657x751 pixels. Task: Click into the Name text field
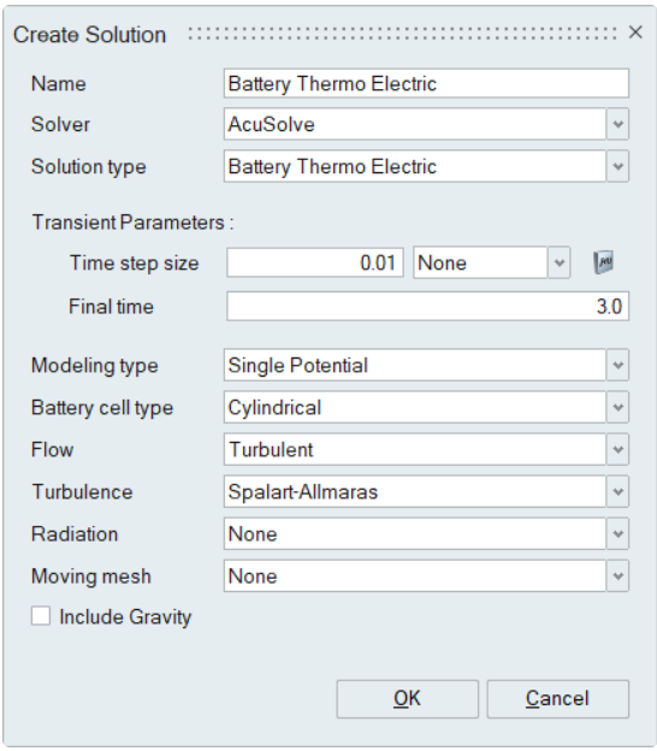427,84
